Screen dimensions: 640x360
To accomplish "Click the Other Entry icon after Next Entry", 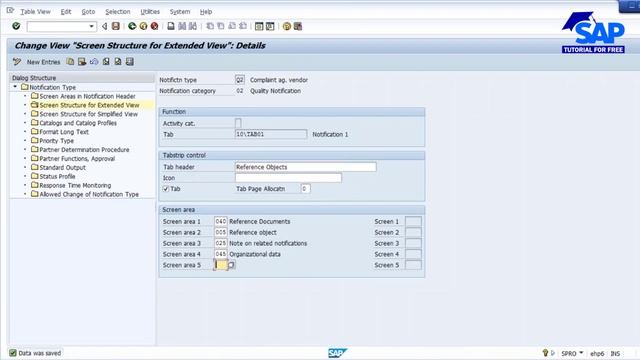I will (130, 62).
